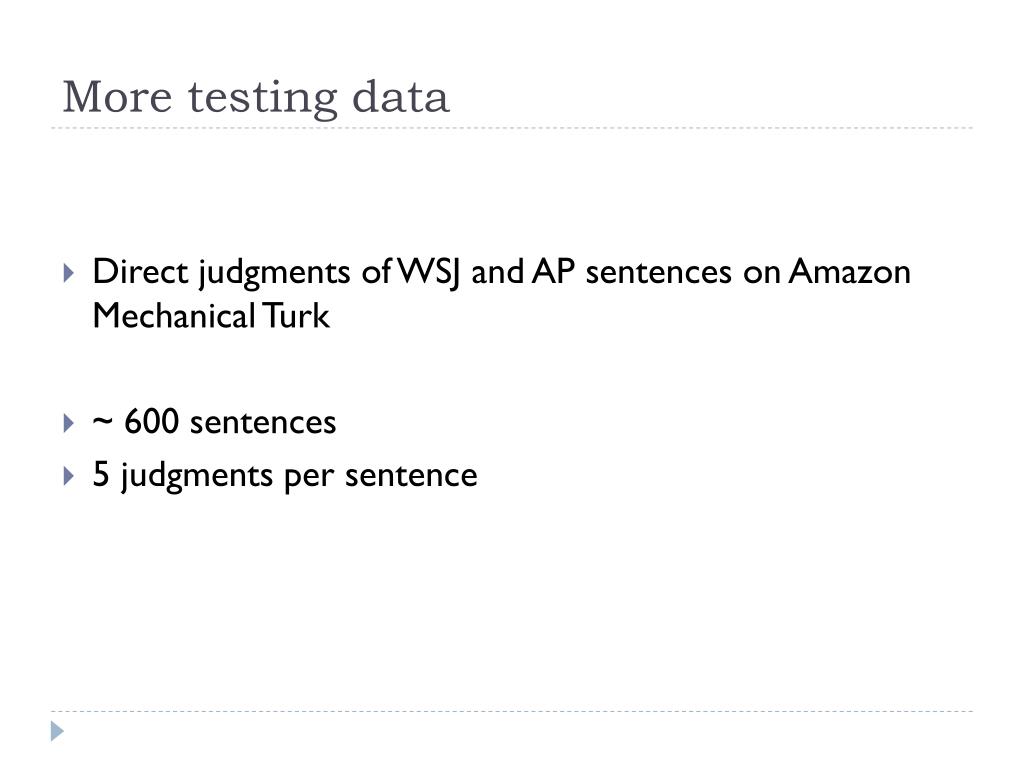The height and width of the screenshot is (768, 1024).
Task: Click the number '600' in second bullet
Action: pos(152,422)
